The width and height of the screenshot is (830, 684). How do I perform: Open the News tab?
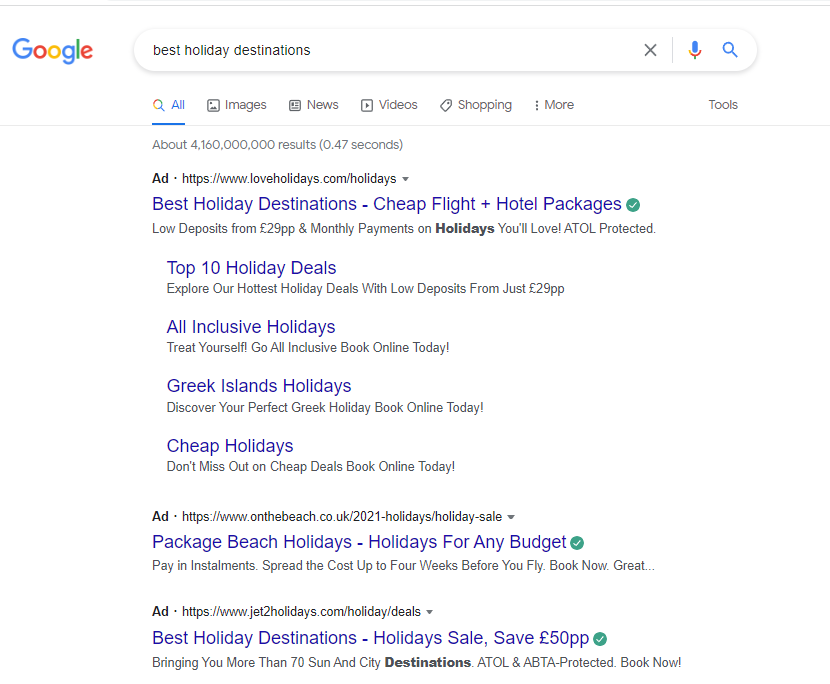(x=314, y=105)
